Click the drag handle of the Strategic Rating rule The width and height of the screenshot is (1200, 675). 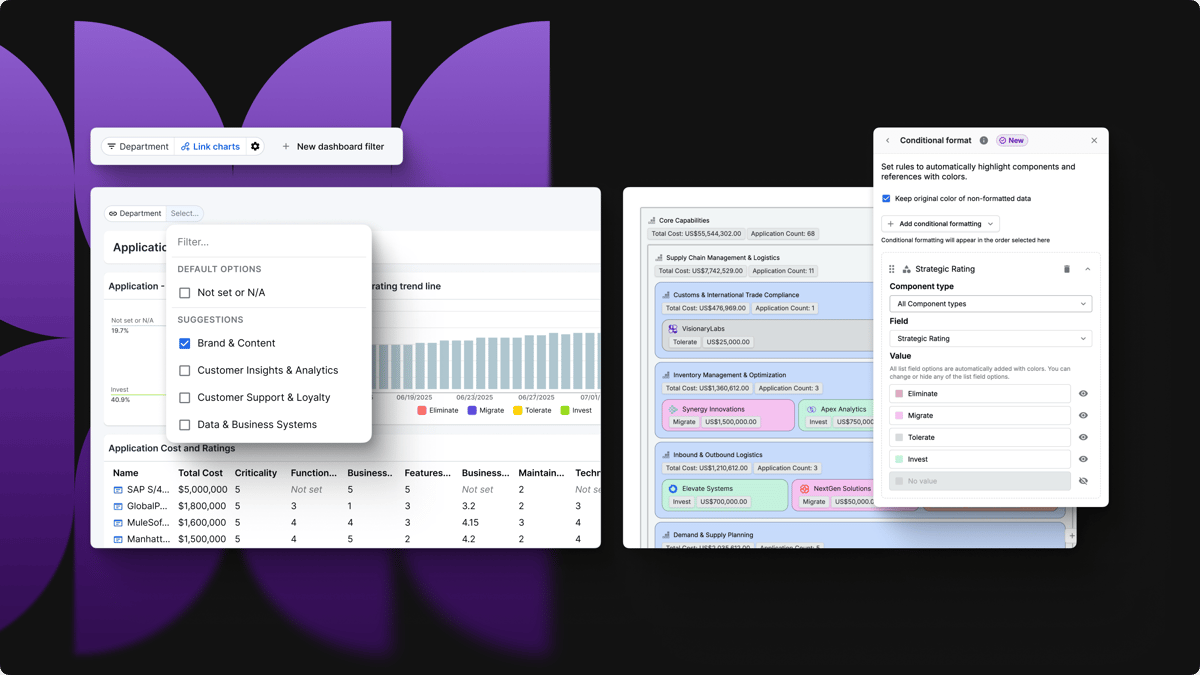click(x=891, y=268)
